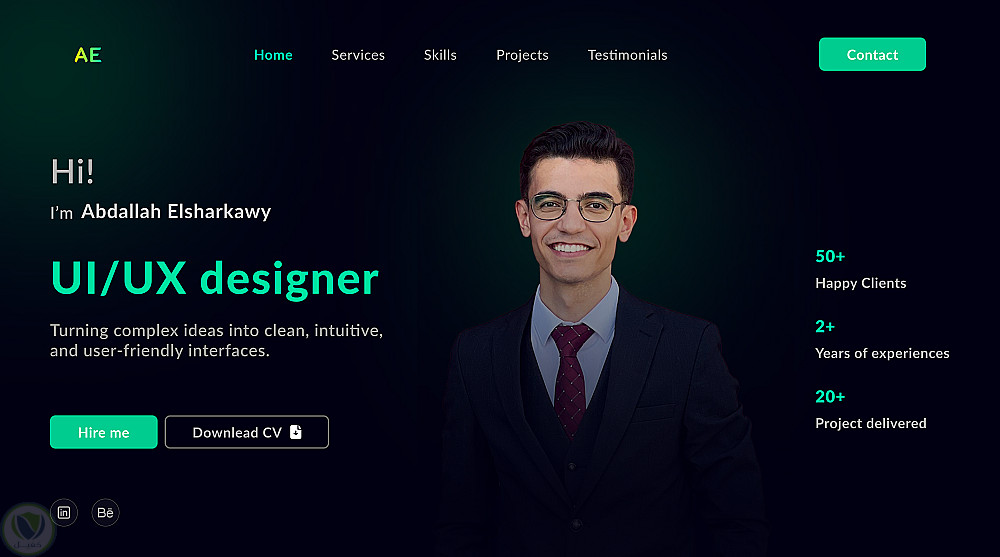Select the 50+ Happy Clients stat

point(860,270)
